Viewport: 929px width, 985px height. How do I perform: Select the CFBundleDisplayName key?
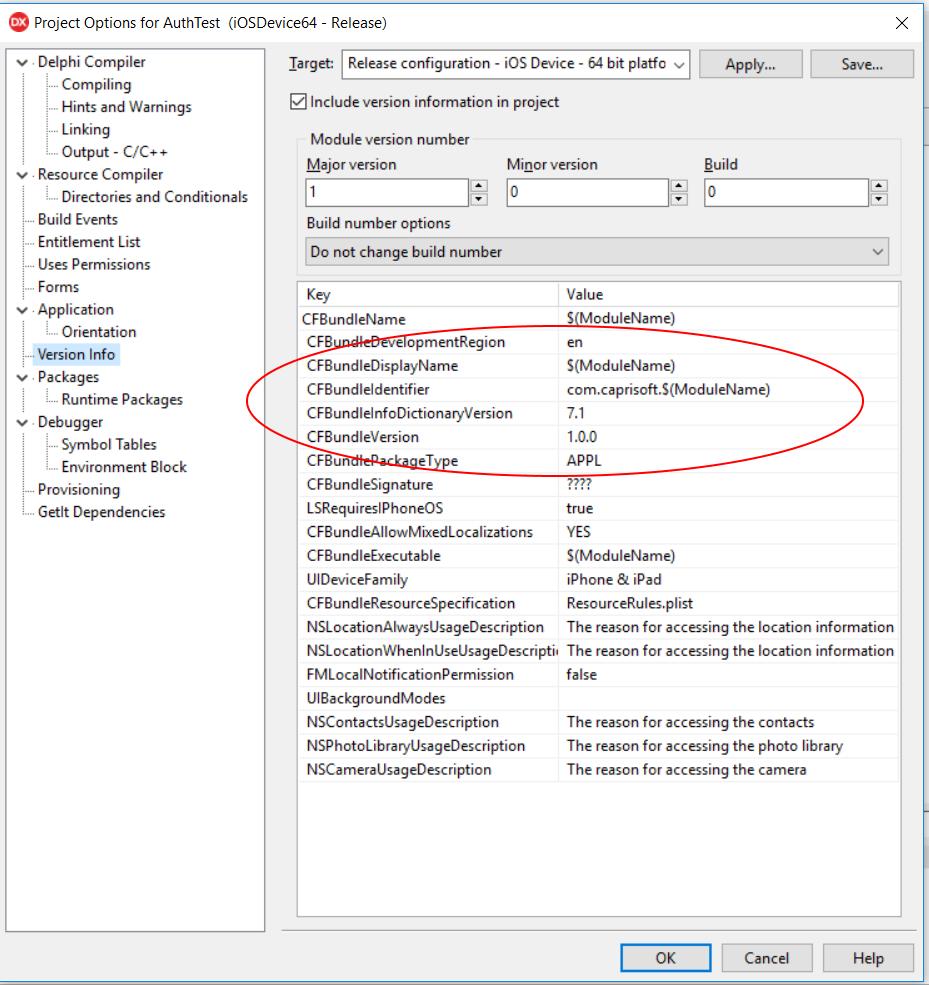(x=383, y=366)
